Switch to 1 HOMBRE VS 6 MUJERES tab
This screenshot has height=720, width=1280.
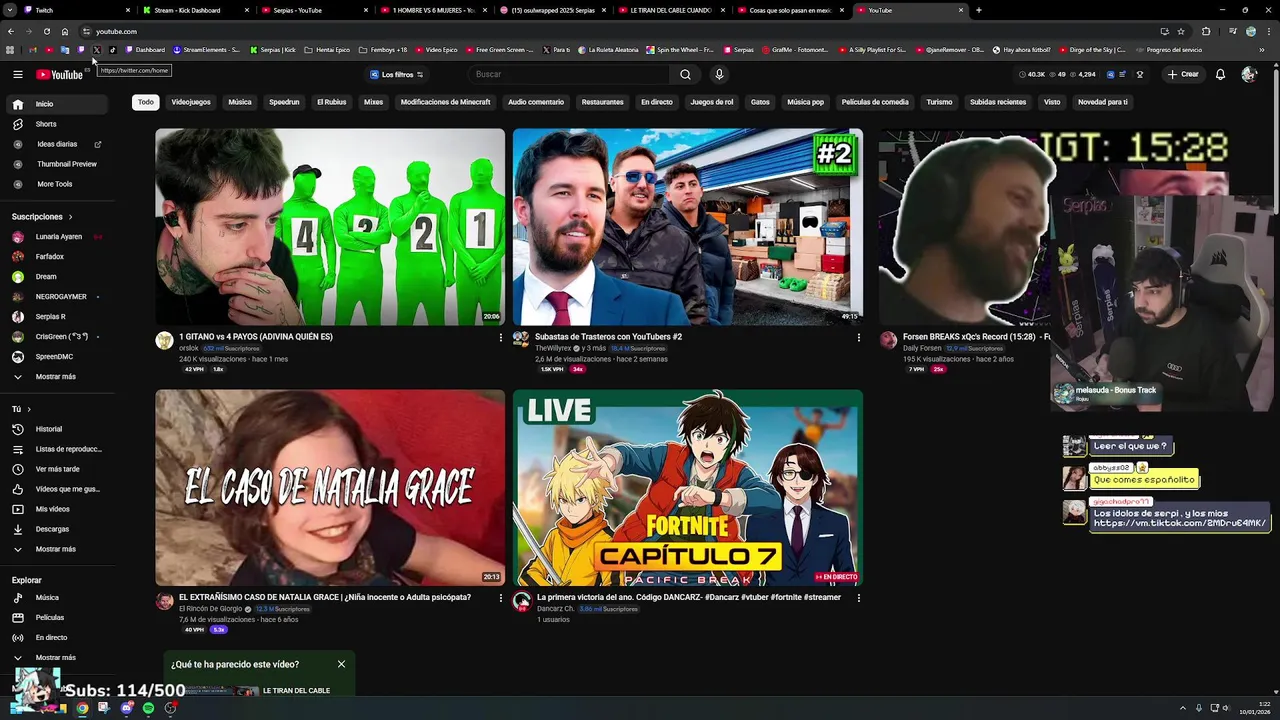point(434,10)
